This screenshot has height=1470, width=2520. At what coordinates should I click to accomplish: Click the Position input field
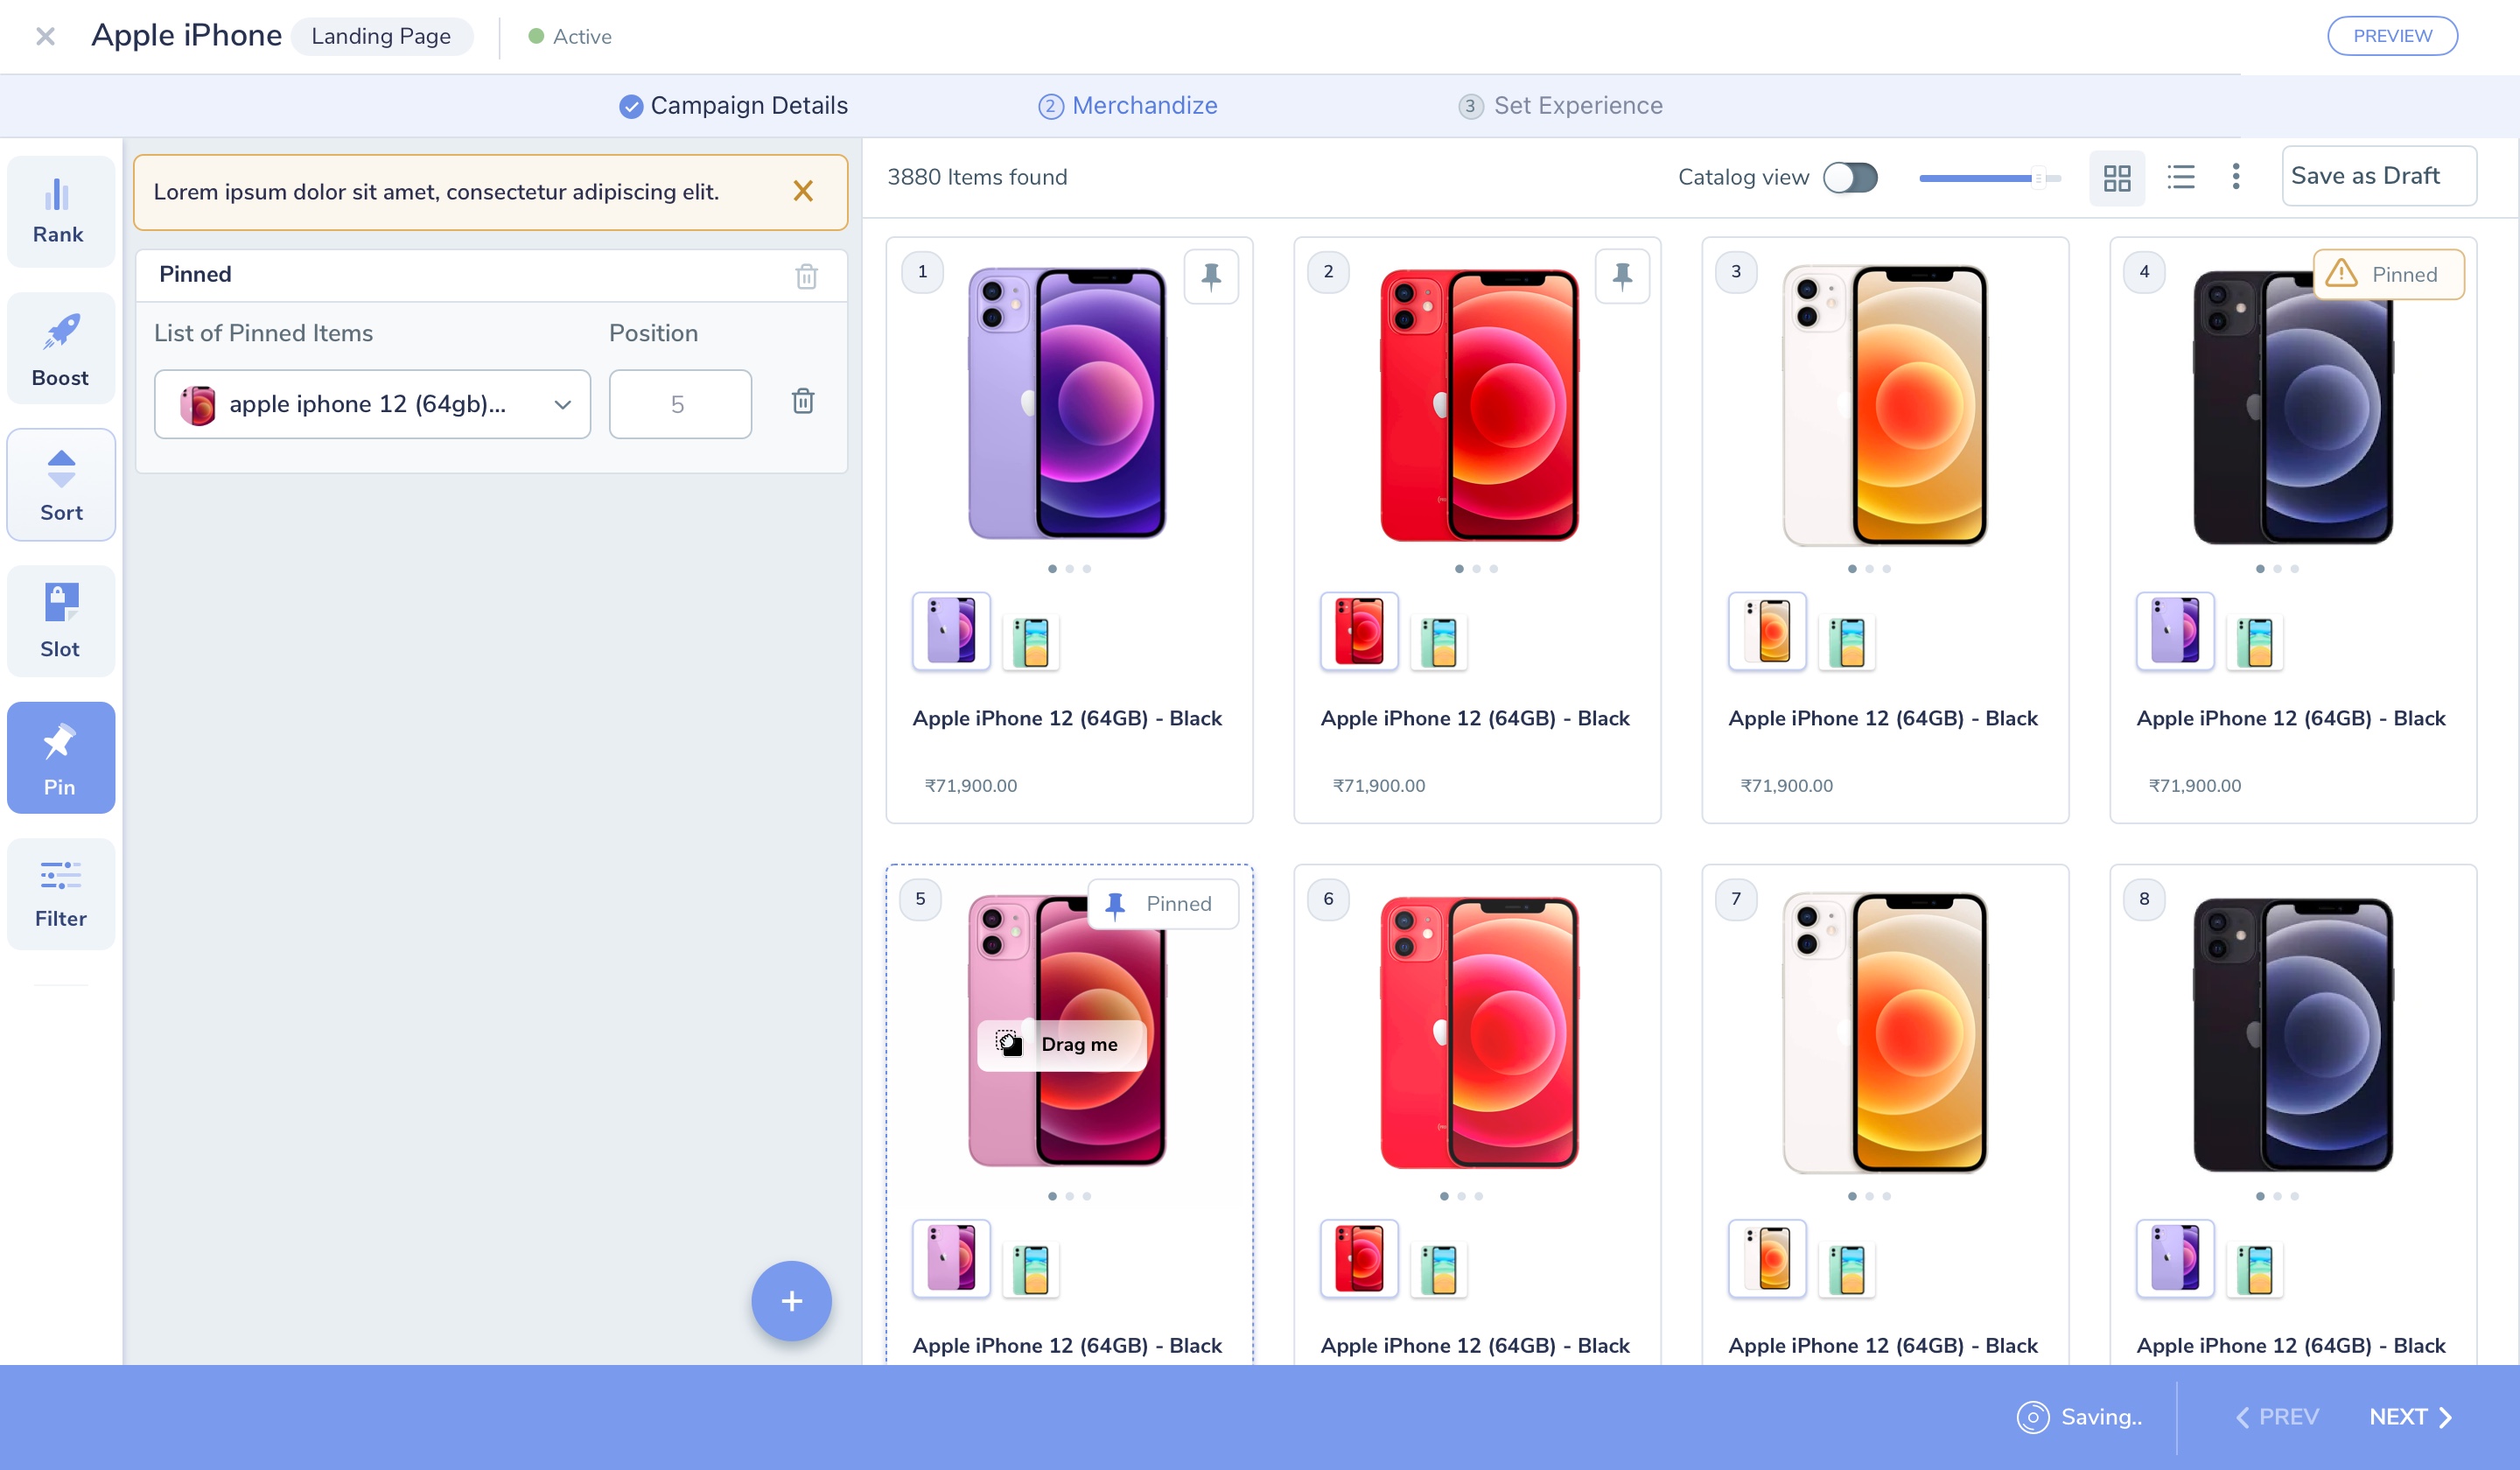[x=680, y=404]
